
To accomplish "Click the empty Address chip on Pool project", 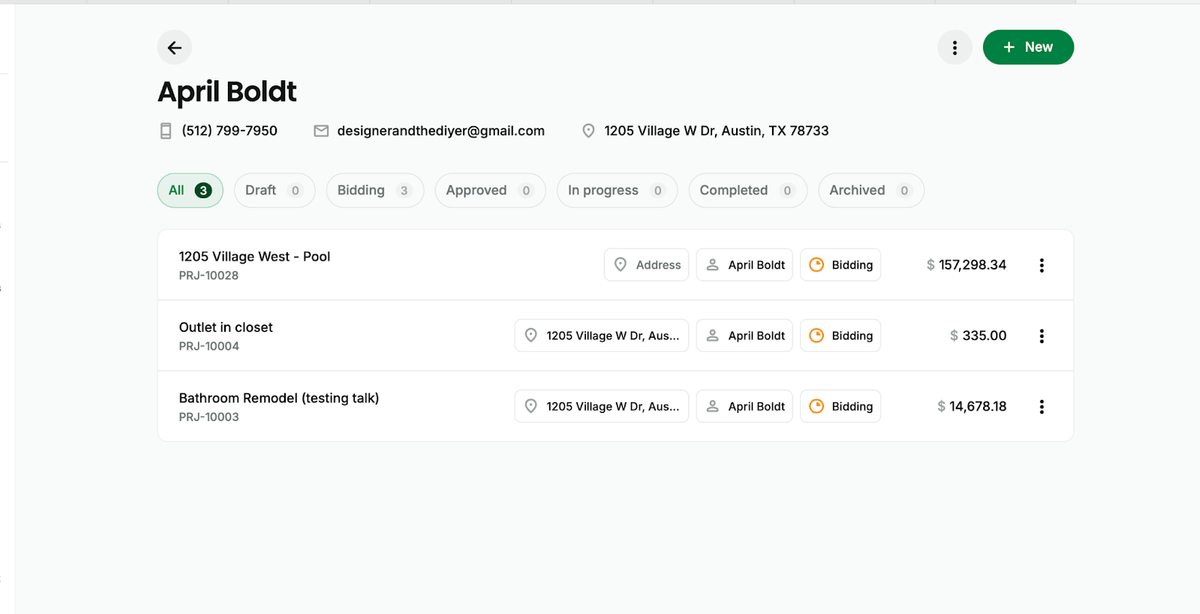I will pos(646,265).
